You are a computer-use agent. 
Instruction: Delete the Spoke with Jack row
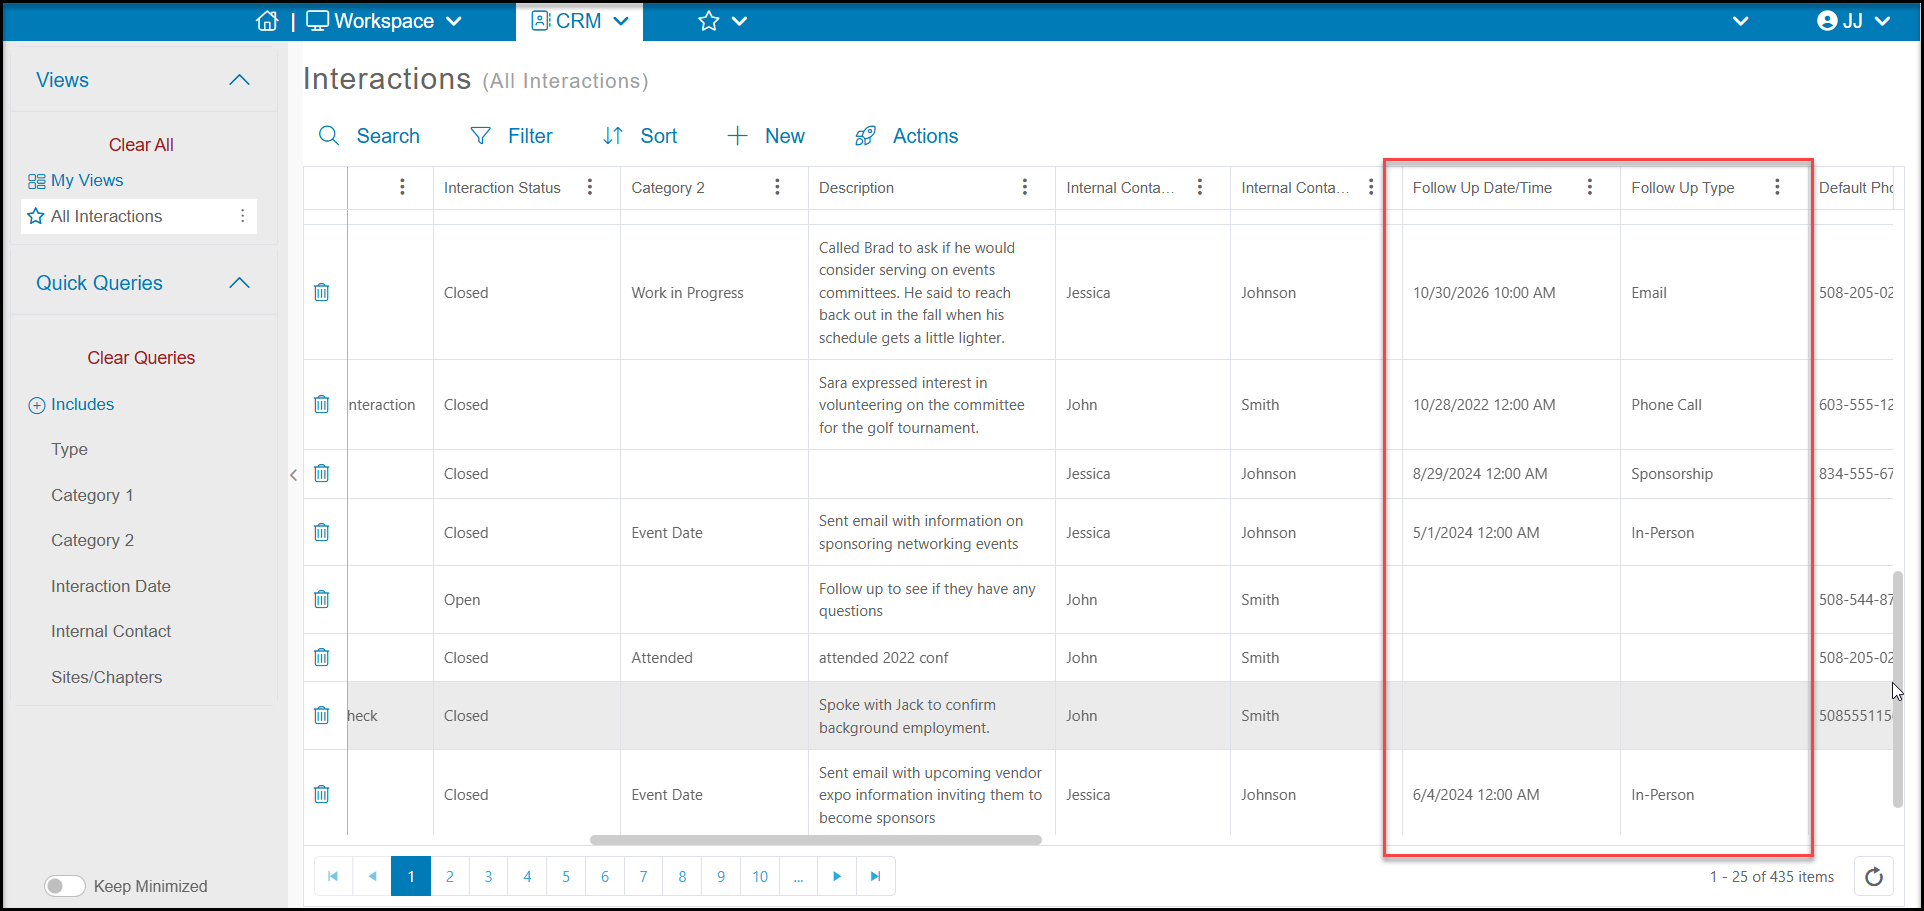(x=322, y=715)
